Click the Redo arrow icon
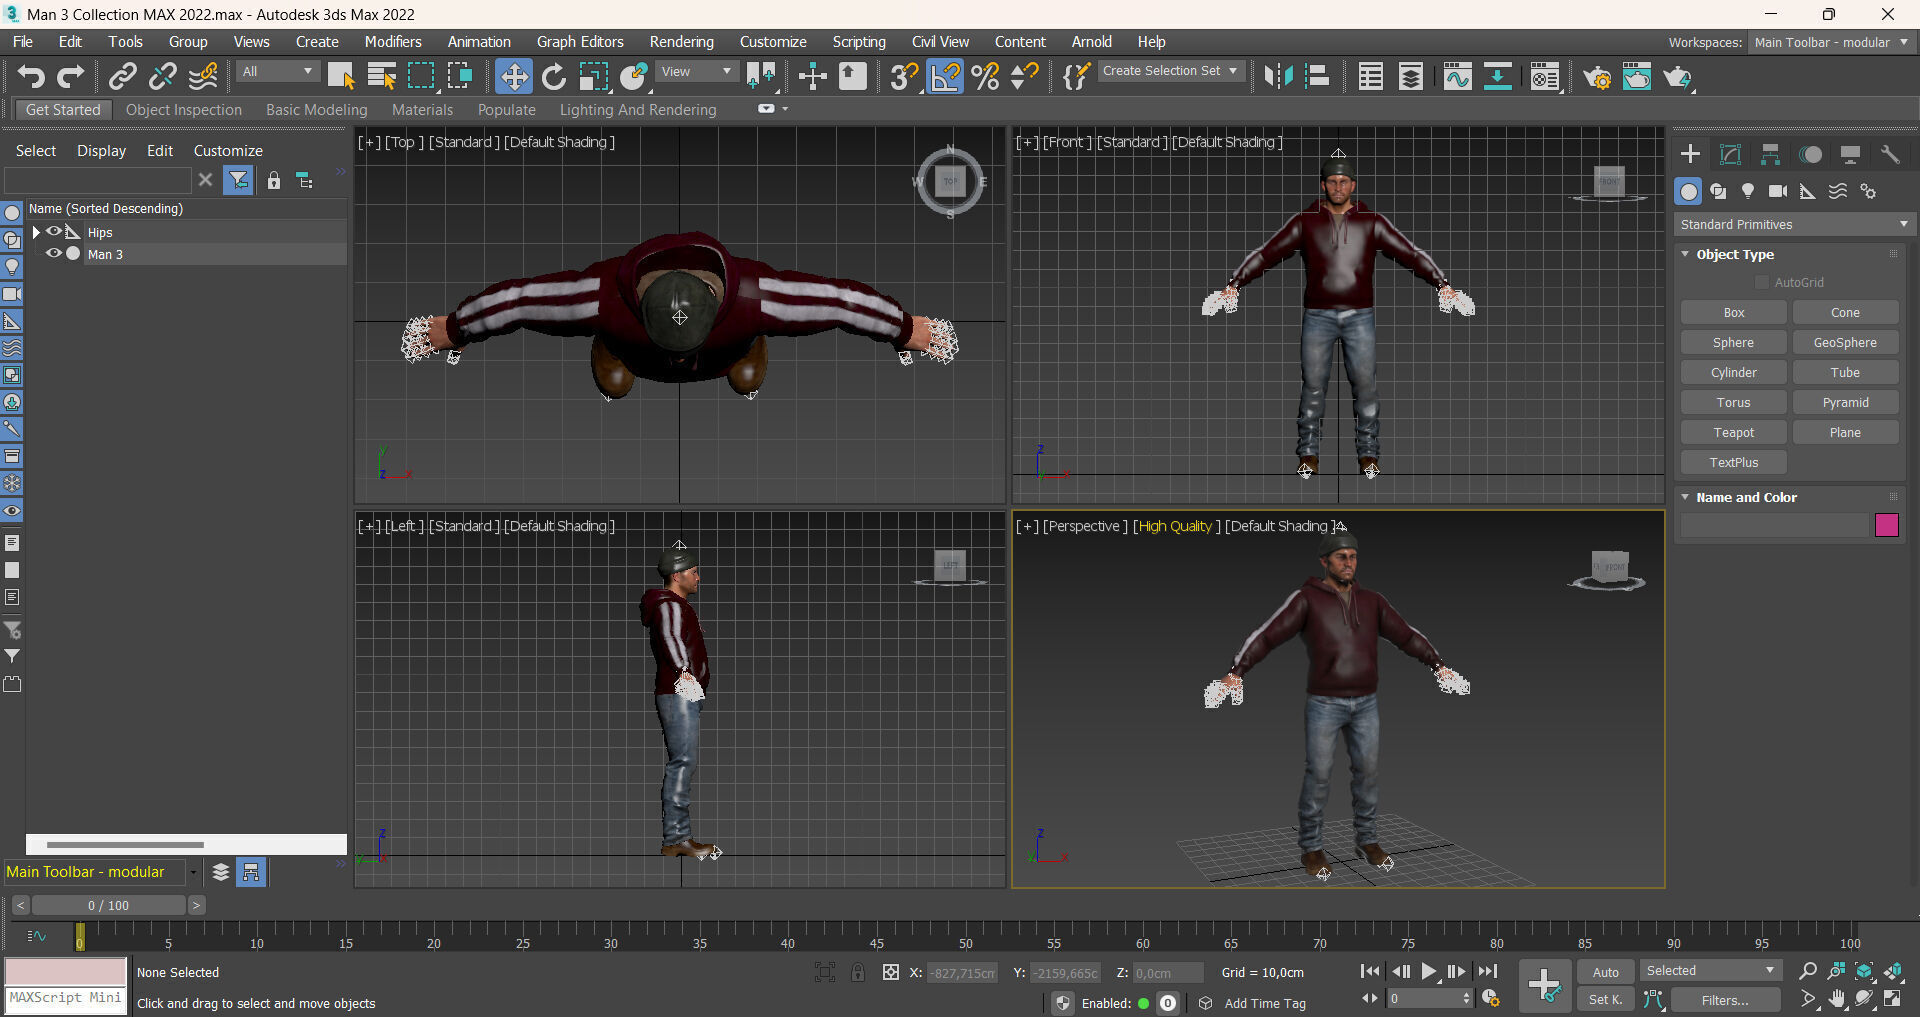Viewport: 1920px width, 1017px height. pos(70,77)
